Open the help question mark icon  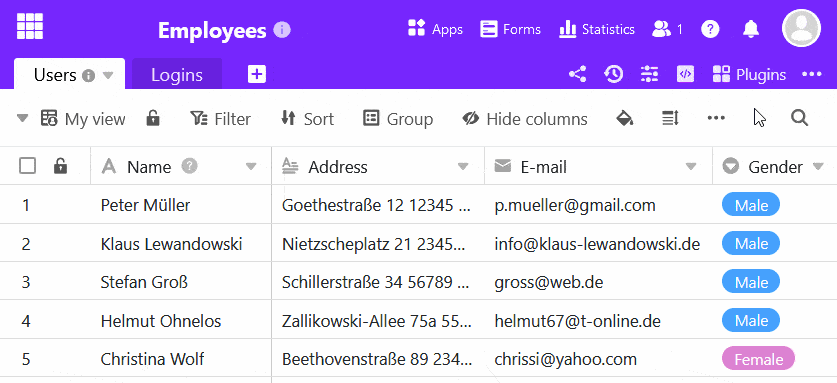[710, 29]
